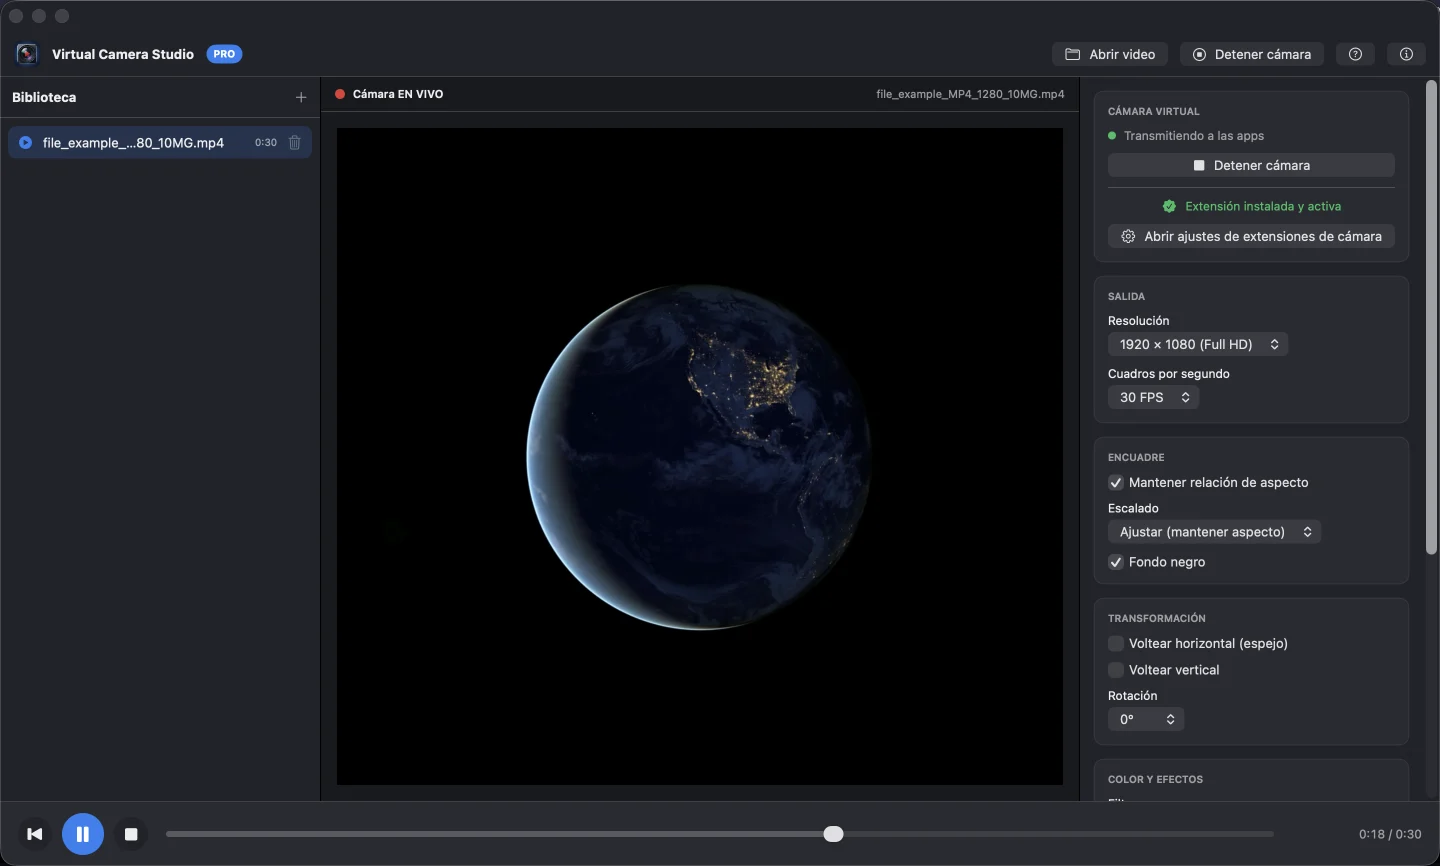Tick the Voltear vertical checkbox
The image size is (1440, 866).
1116,670
